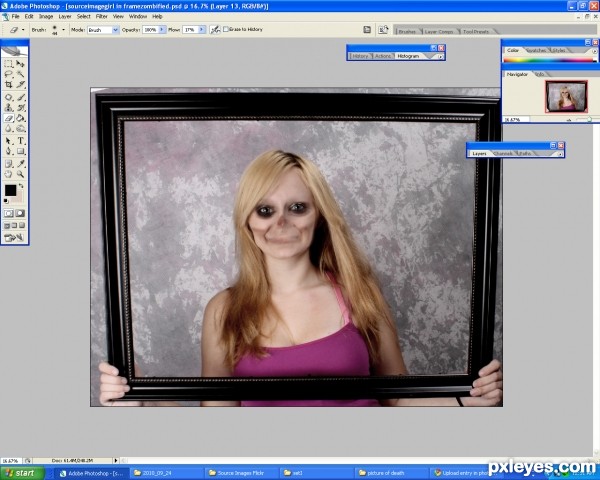The image size is (600, 480).
Task: Open the Layers panel options menu
Action: click(x=560, y=154)
